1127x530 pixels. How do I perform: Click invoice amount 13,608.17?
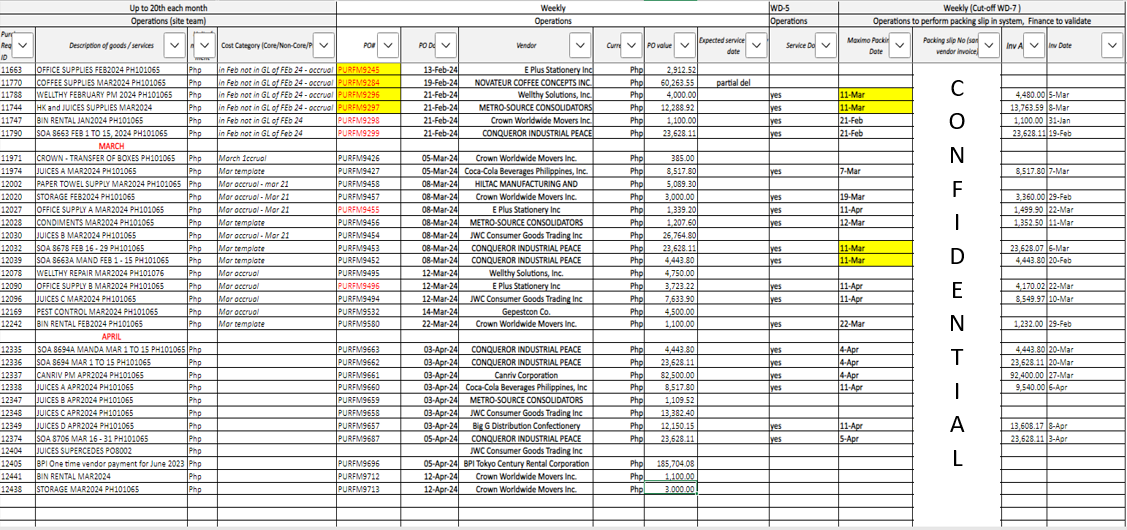coord(1024,426)
